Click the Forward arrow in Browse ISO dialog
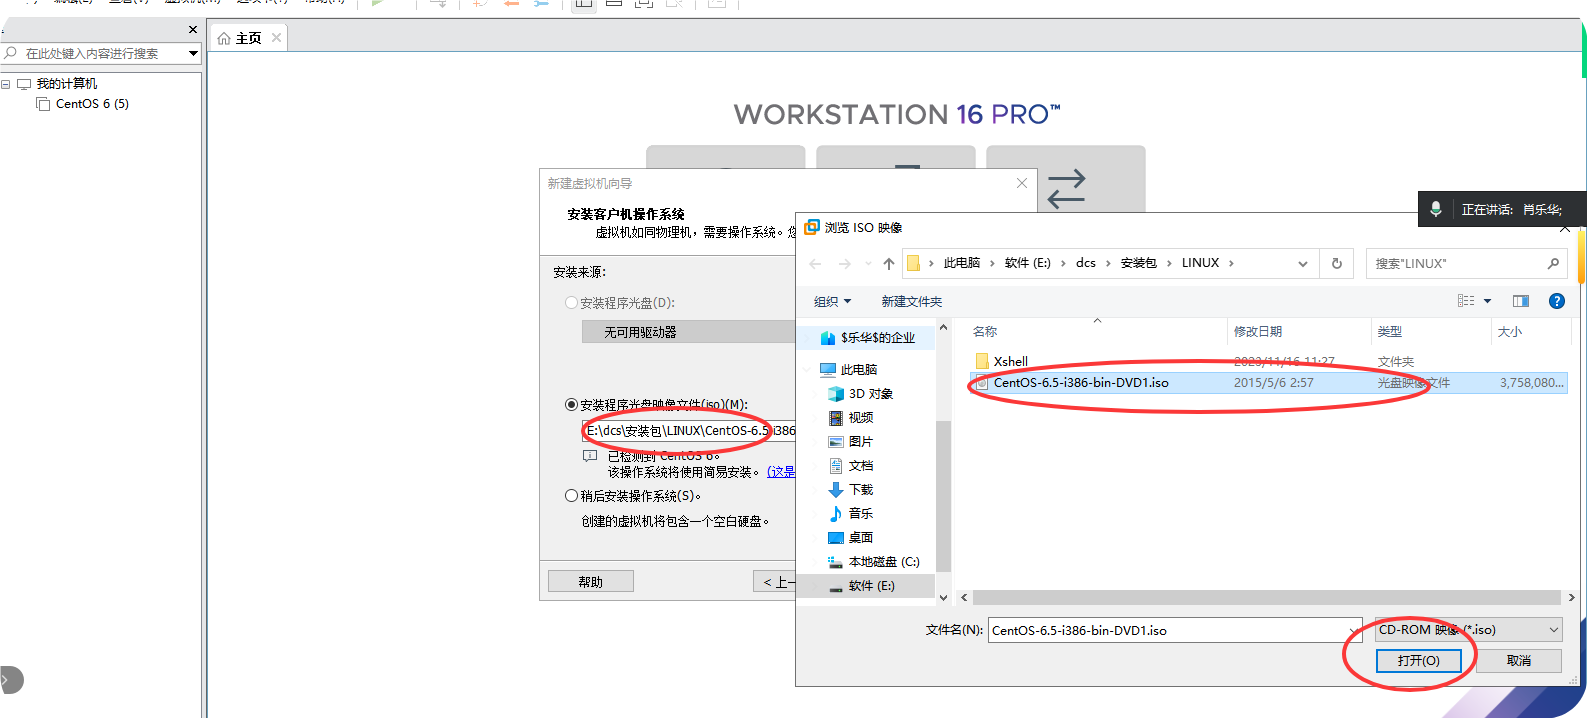The height and width of the screenshot is (718, 1587). point(845,264)
